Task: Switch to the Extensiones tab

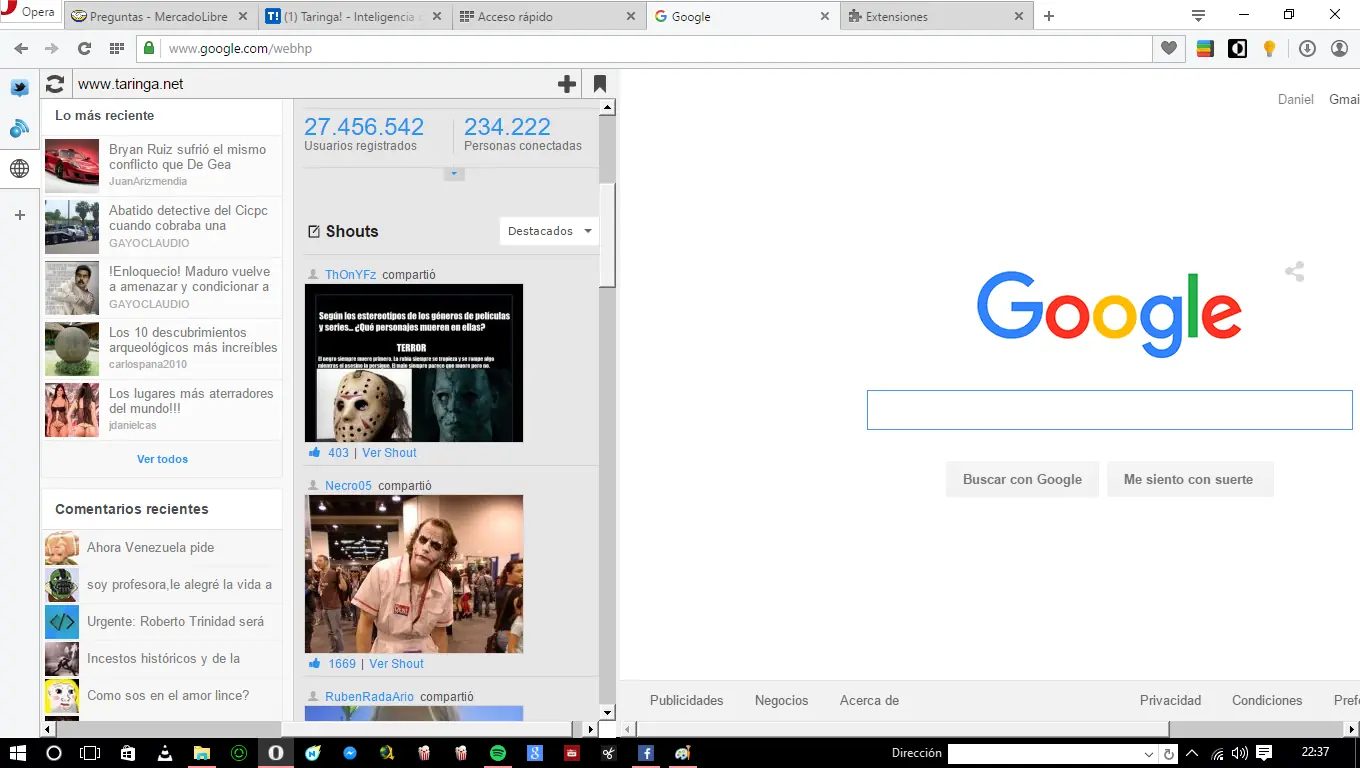Action: tap(936, 16)
